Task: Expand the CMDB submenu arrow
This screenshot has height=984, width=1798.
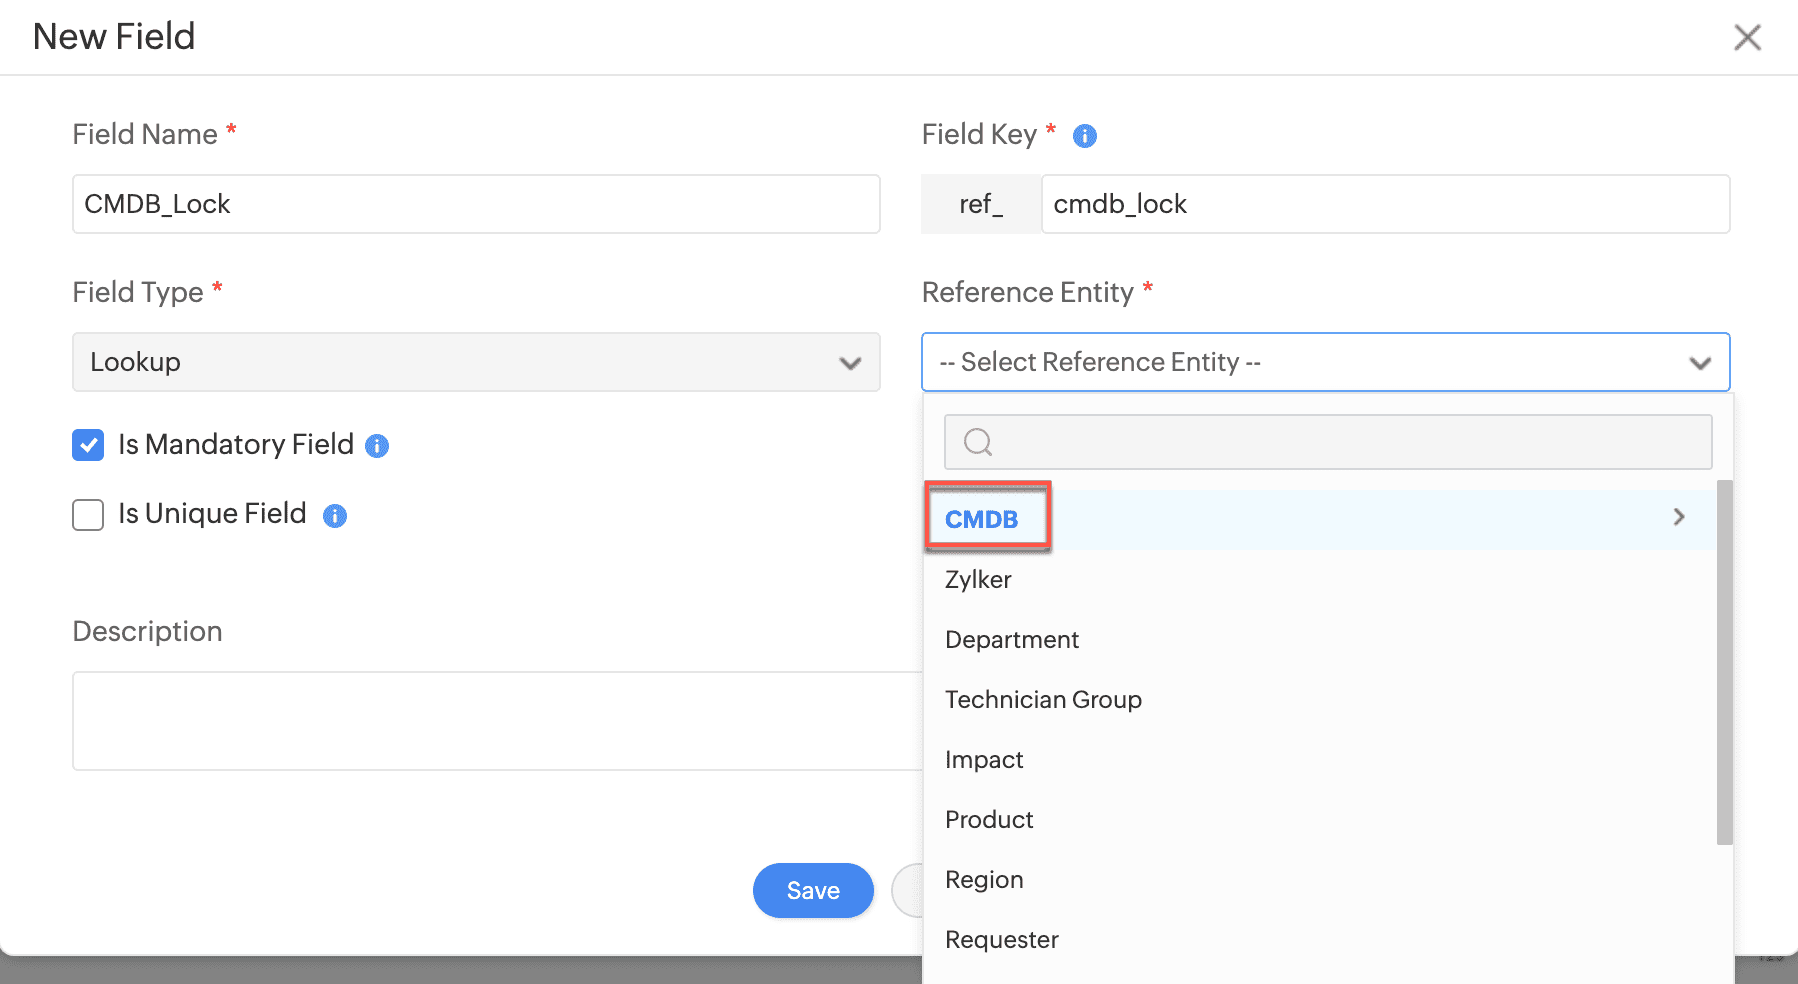Action: [1679, 517]
